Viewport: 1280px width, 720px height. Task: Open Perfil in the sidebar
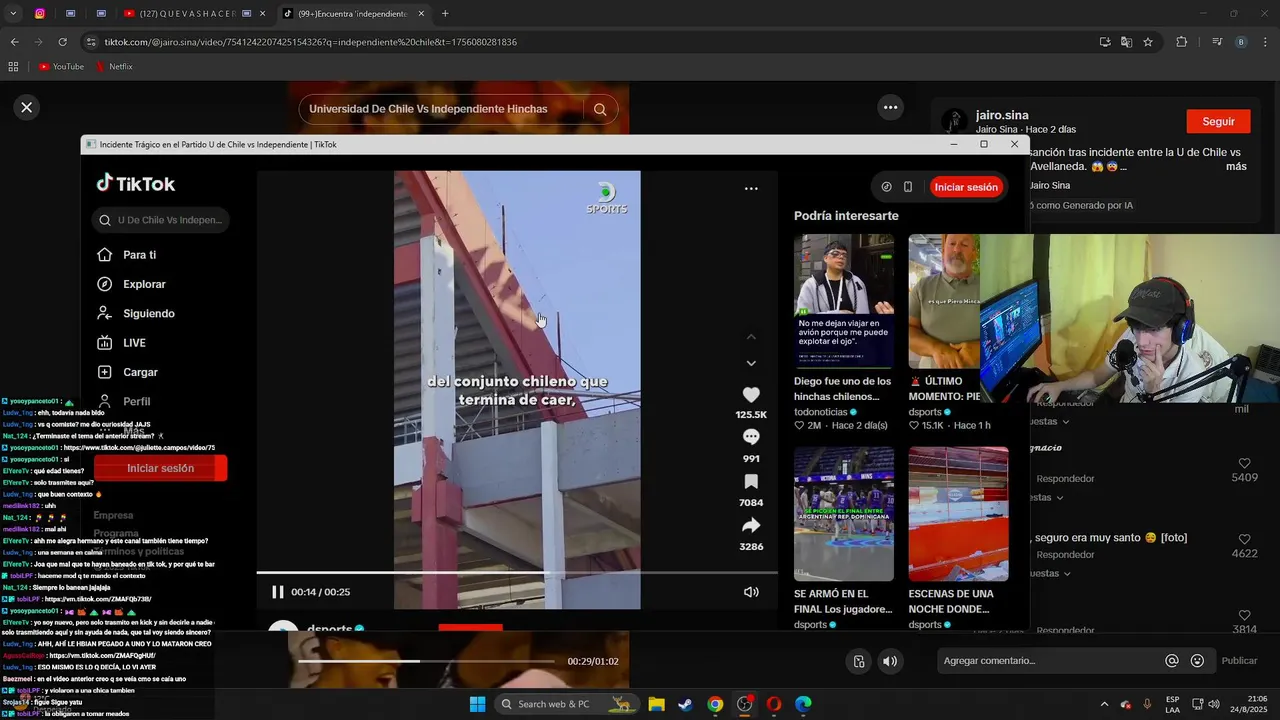pos(136,401)
